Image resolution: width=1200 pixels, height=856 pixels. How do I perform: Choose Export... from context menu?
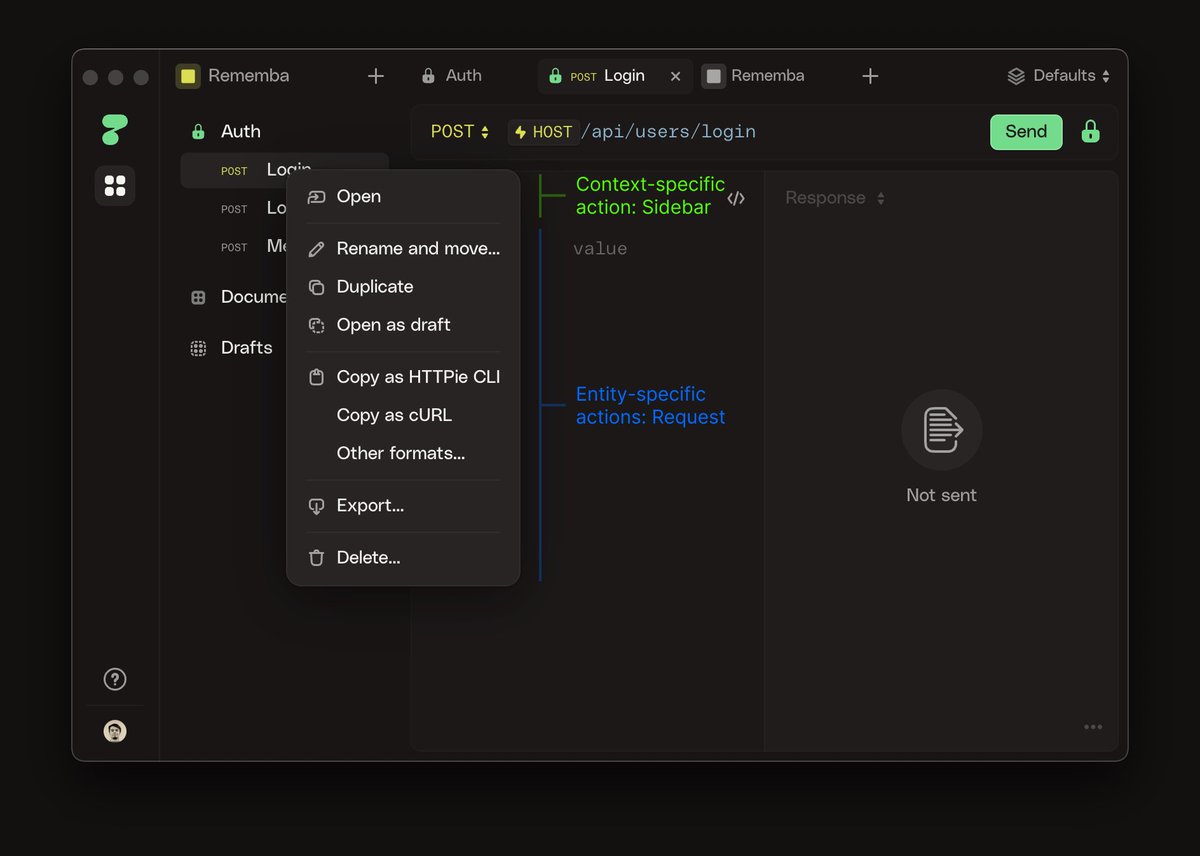403,506
